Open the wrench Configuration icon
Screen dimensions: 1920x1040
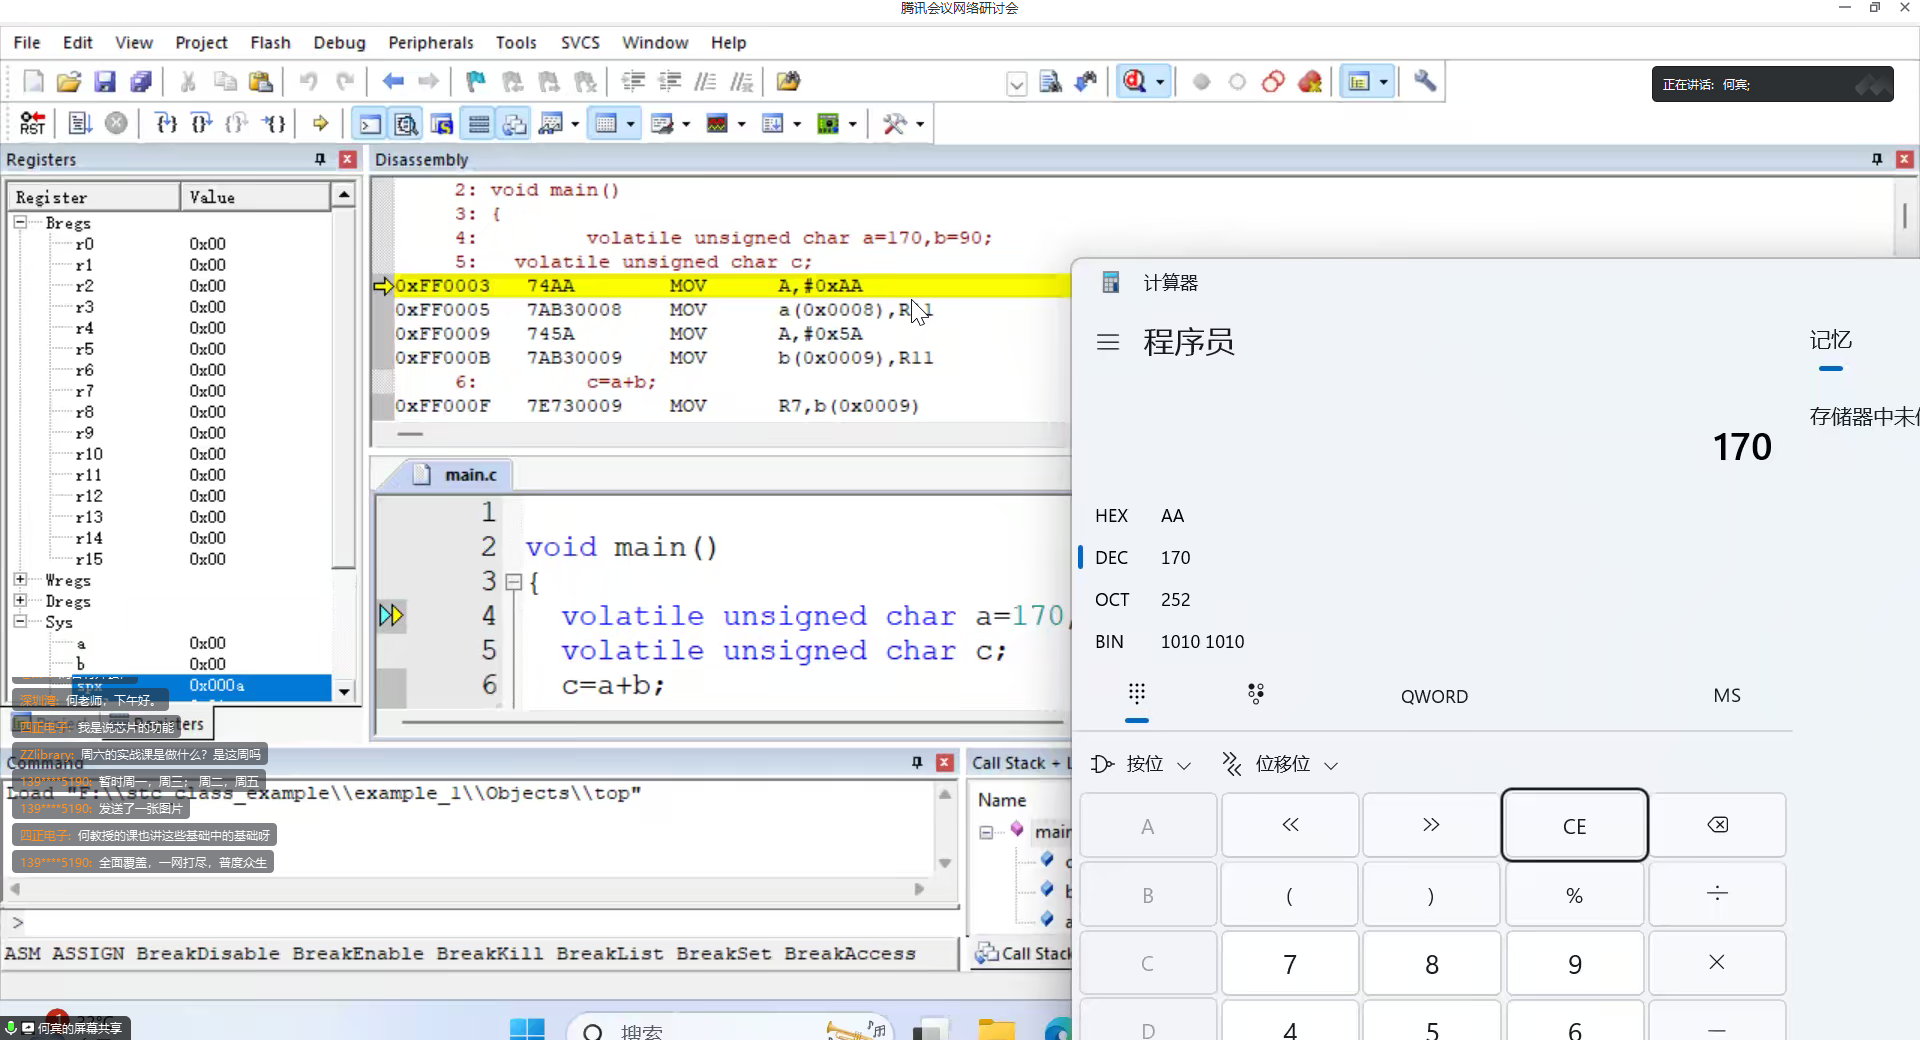pyautogui.click(x=1425, y=82)
